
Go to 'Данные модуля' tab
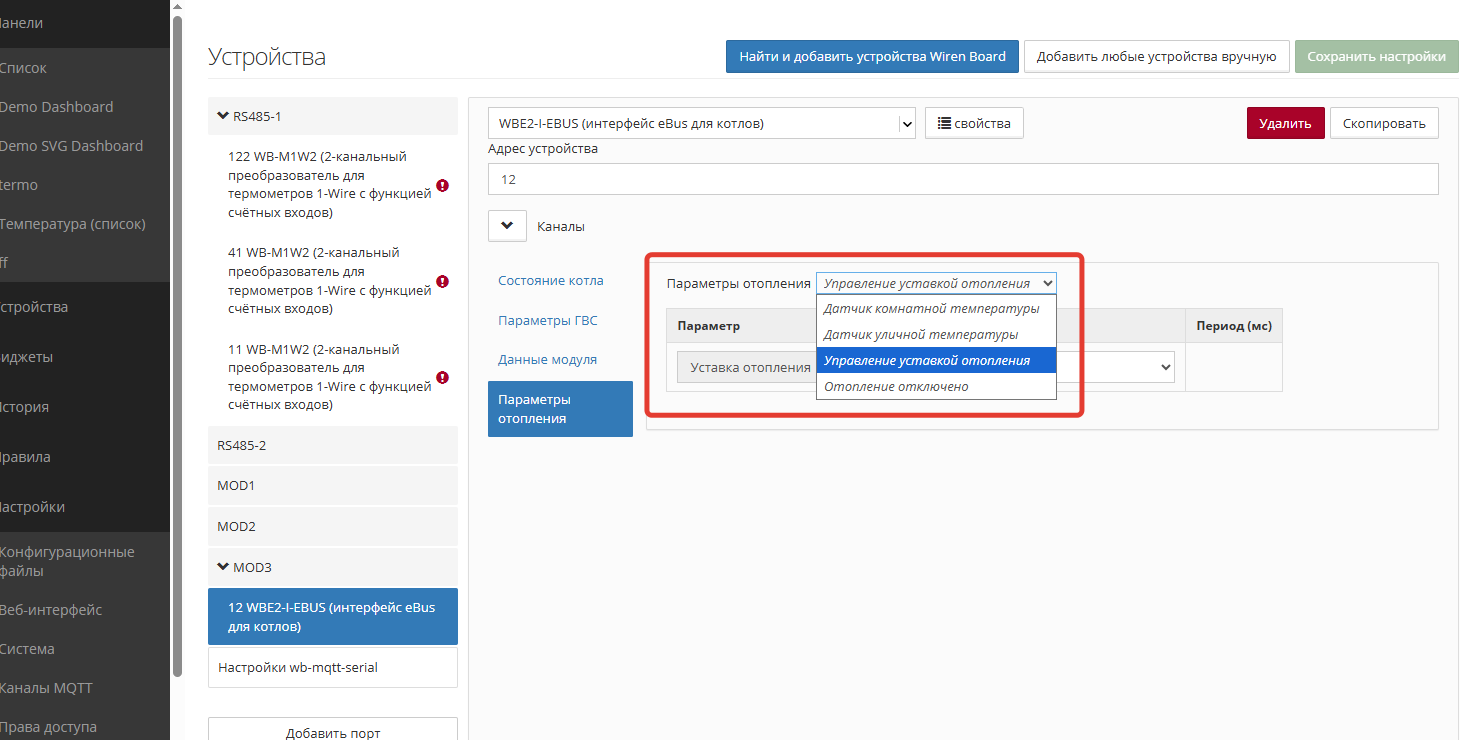[547, 360]
